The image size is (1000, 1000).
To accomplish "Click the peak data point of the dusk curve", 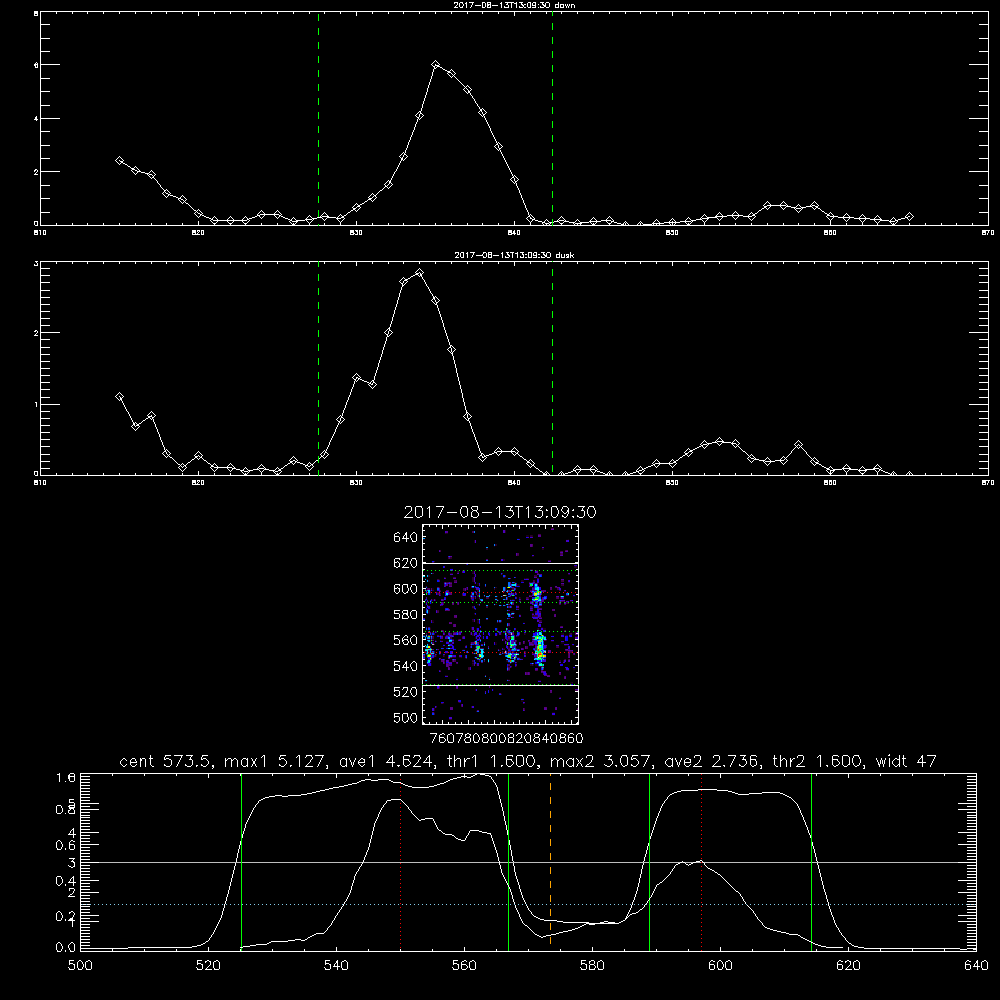I will pos(419,273).
